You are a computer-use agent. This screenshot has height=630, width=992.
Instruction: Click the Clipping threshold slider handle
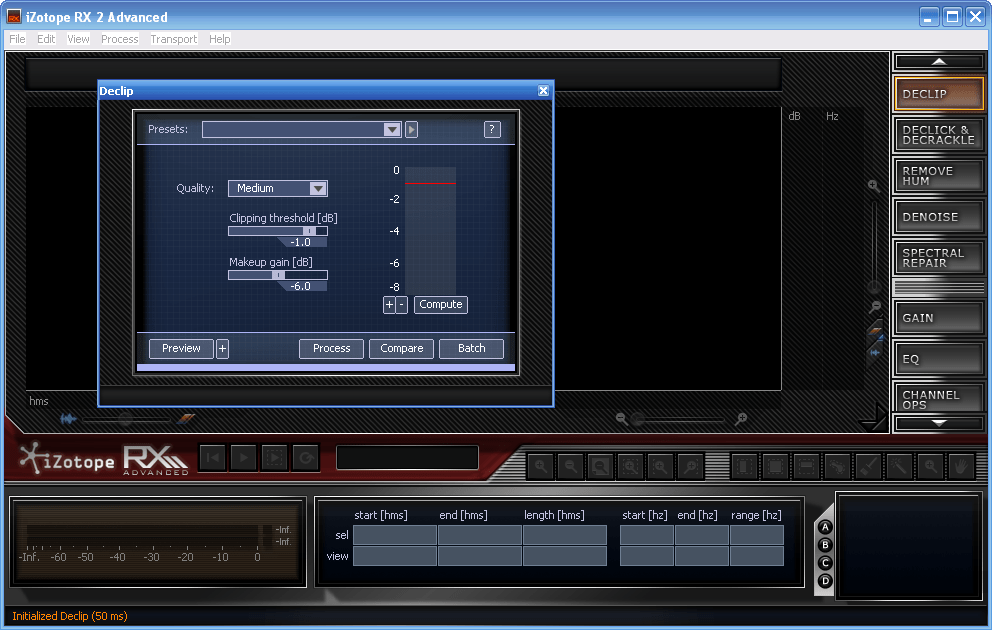coord(309,232)
